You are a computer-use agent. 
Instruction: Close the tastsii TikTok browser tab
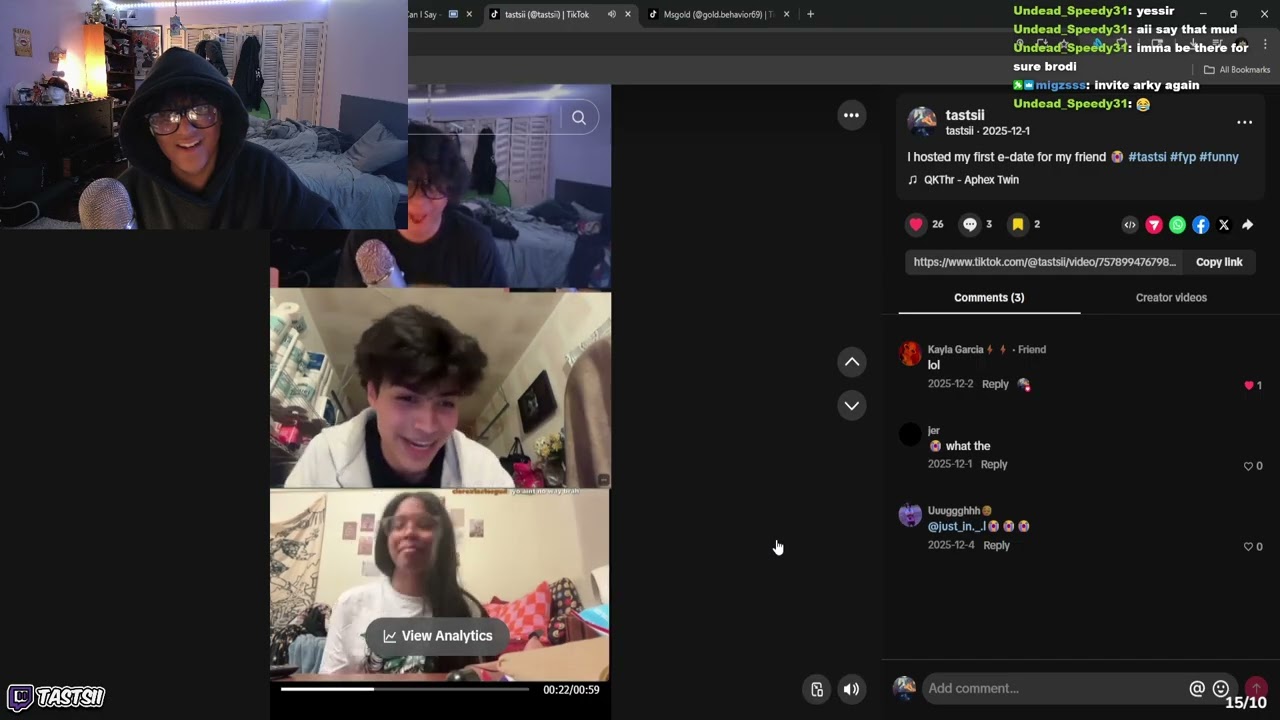[x=628, y=14]
